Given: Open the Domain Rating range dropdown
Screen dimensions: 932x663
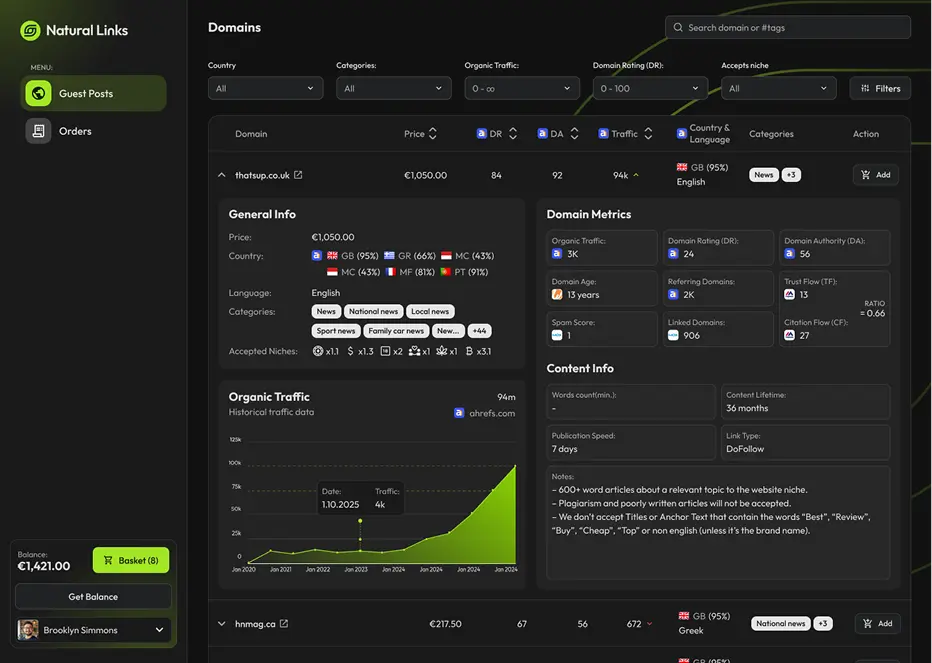Looking at the screenshot, I should click(650, 89).
